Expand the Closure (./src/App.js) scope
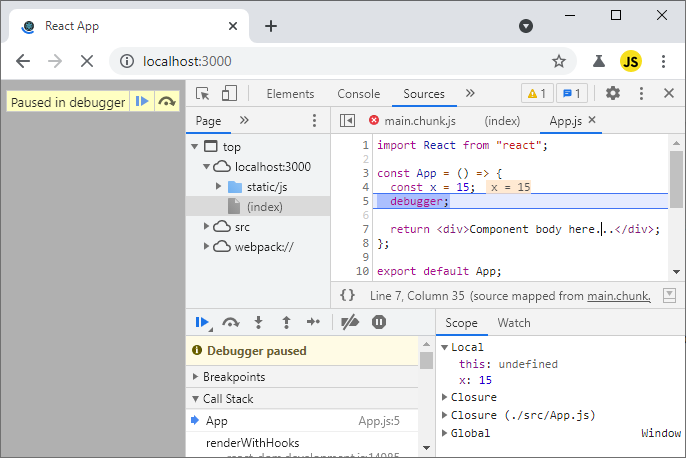686x458 pixels. point(444,415)
